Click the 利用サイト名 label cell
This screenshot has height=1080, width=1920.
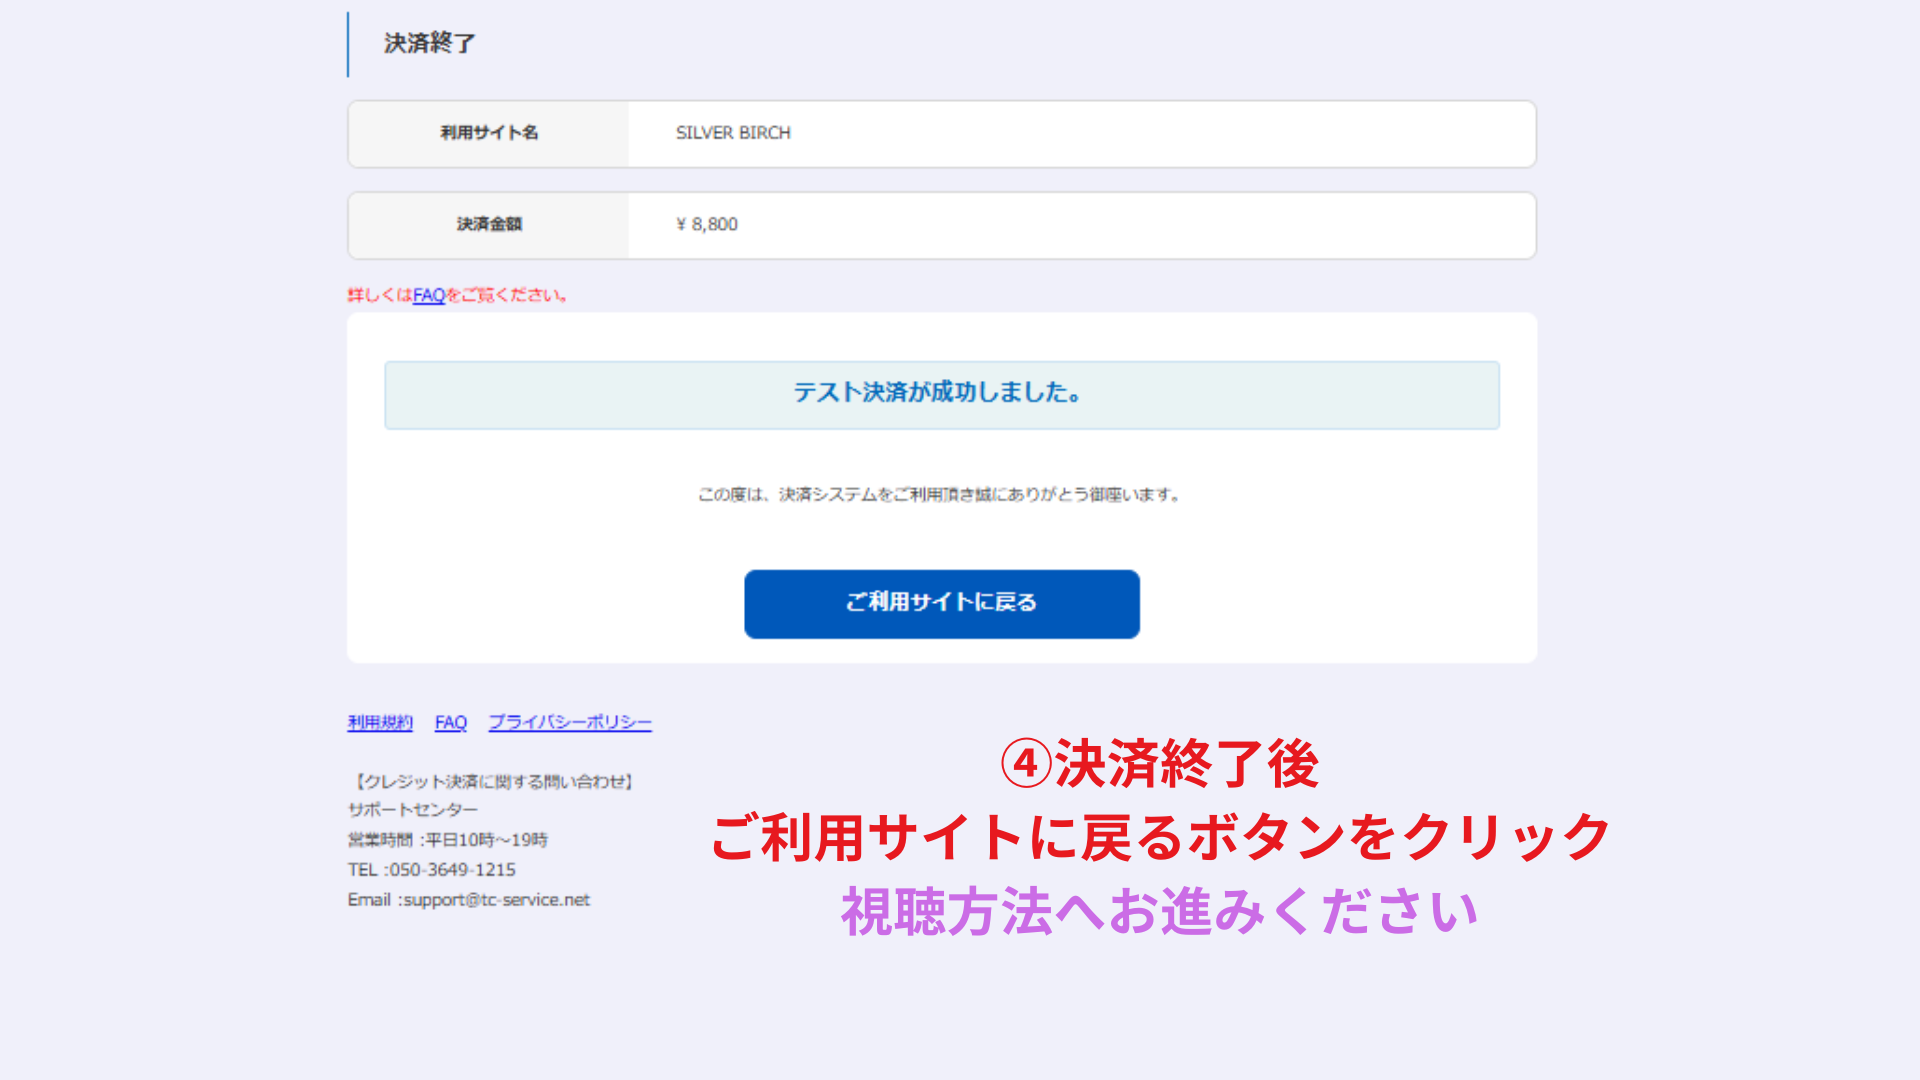pyautogui.click(x=489, y=133)
